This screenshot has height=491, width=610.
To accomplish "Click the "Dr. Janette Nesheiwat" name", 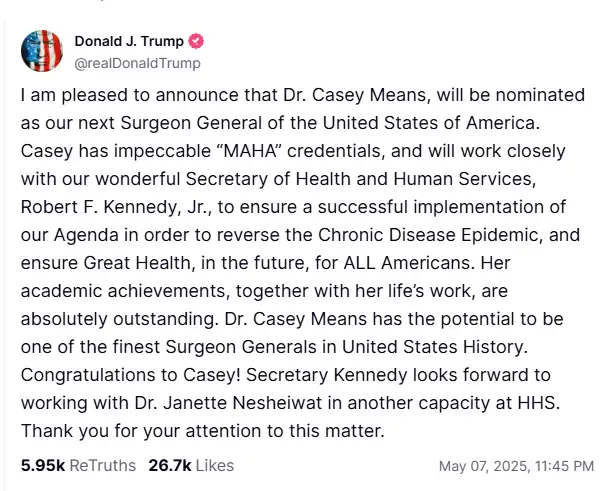I will coord(229,403).
